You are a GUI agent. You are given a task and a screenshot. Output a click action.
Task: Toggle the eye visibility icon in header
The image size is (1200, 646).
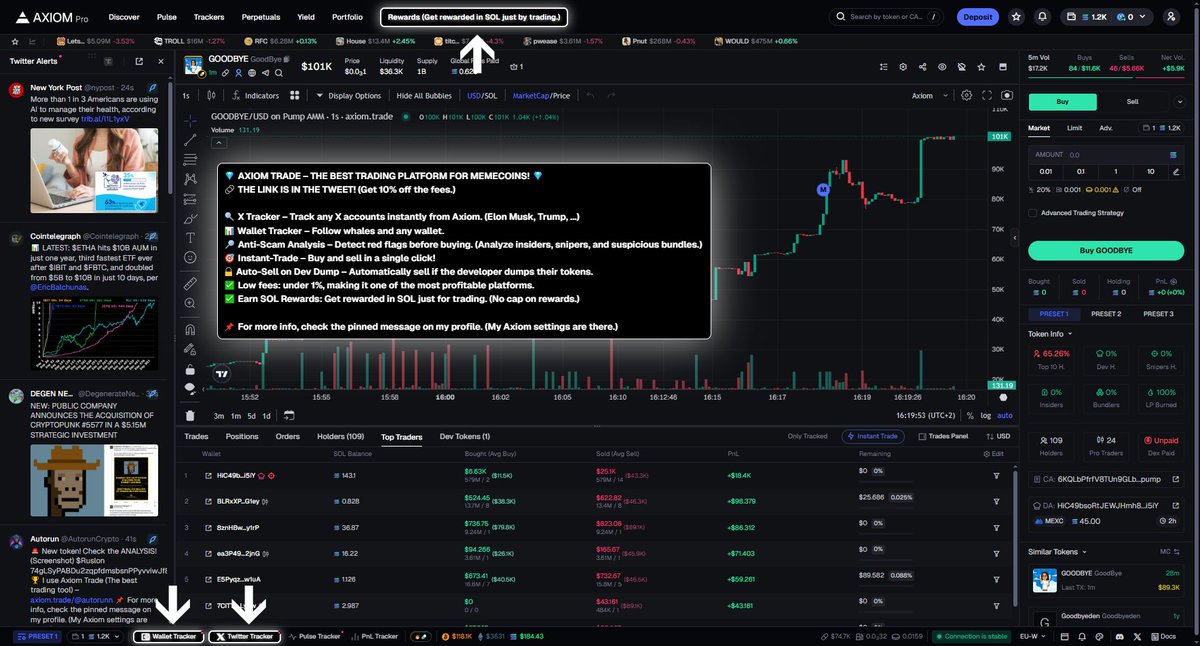(x=941, y=67)
